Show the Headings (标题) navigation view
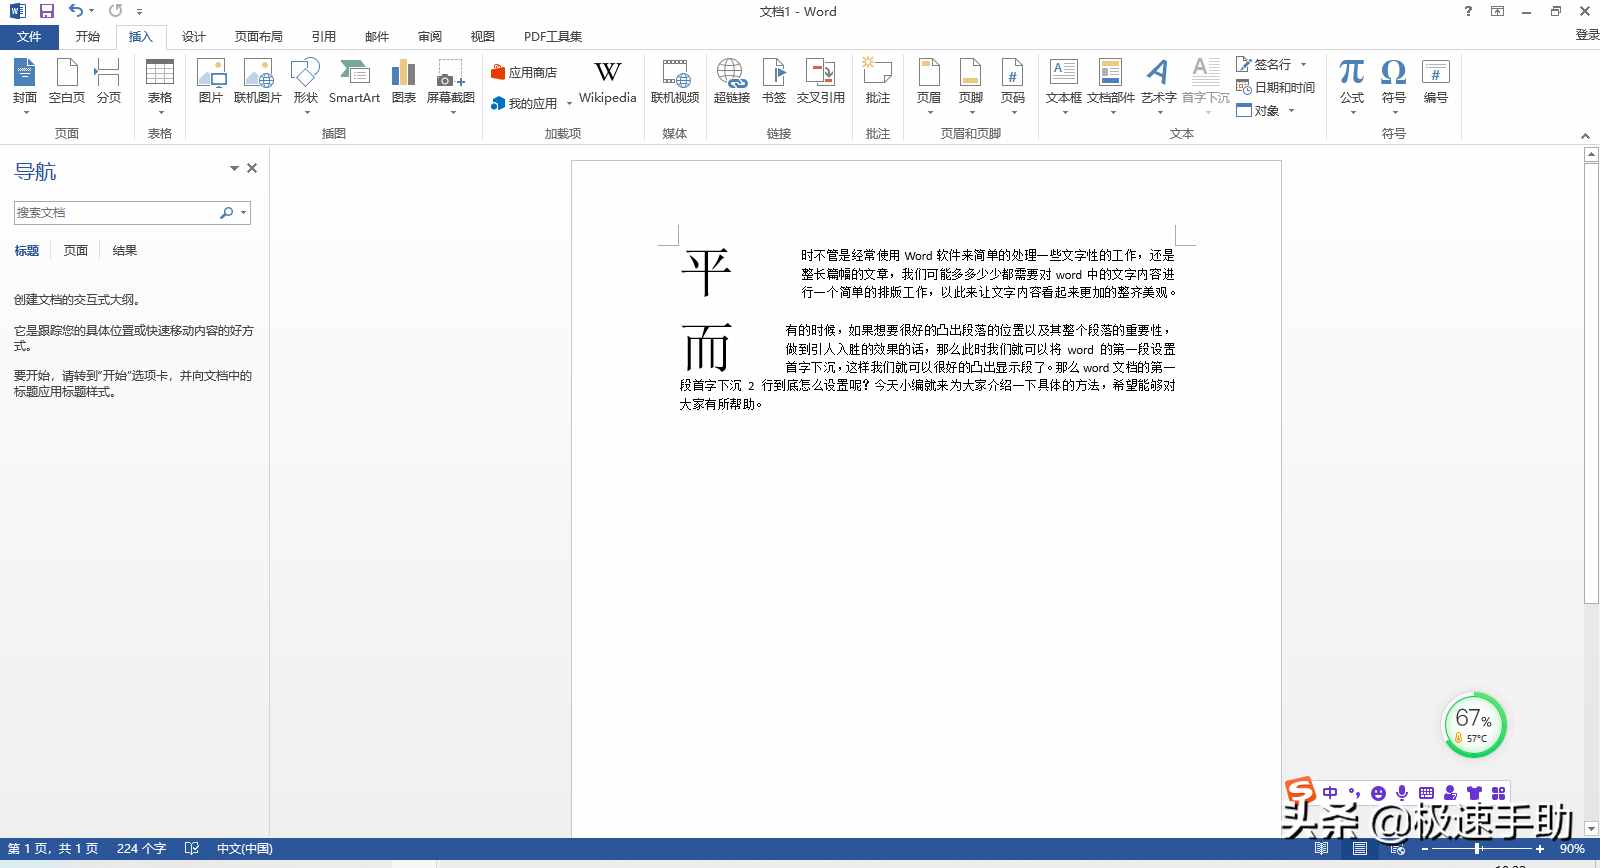1600x868 pixels. pyautogui.click(x=27, y=251)
